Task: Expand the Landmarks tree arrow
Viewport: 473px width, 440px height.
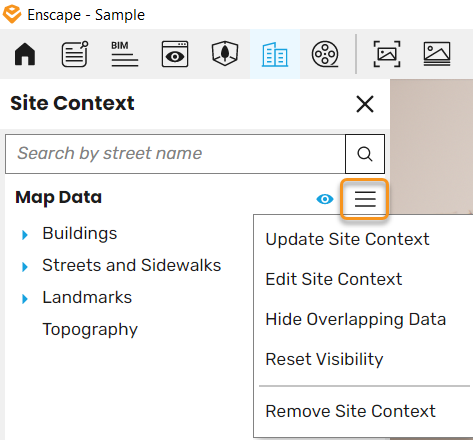Action: (25, 299)
